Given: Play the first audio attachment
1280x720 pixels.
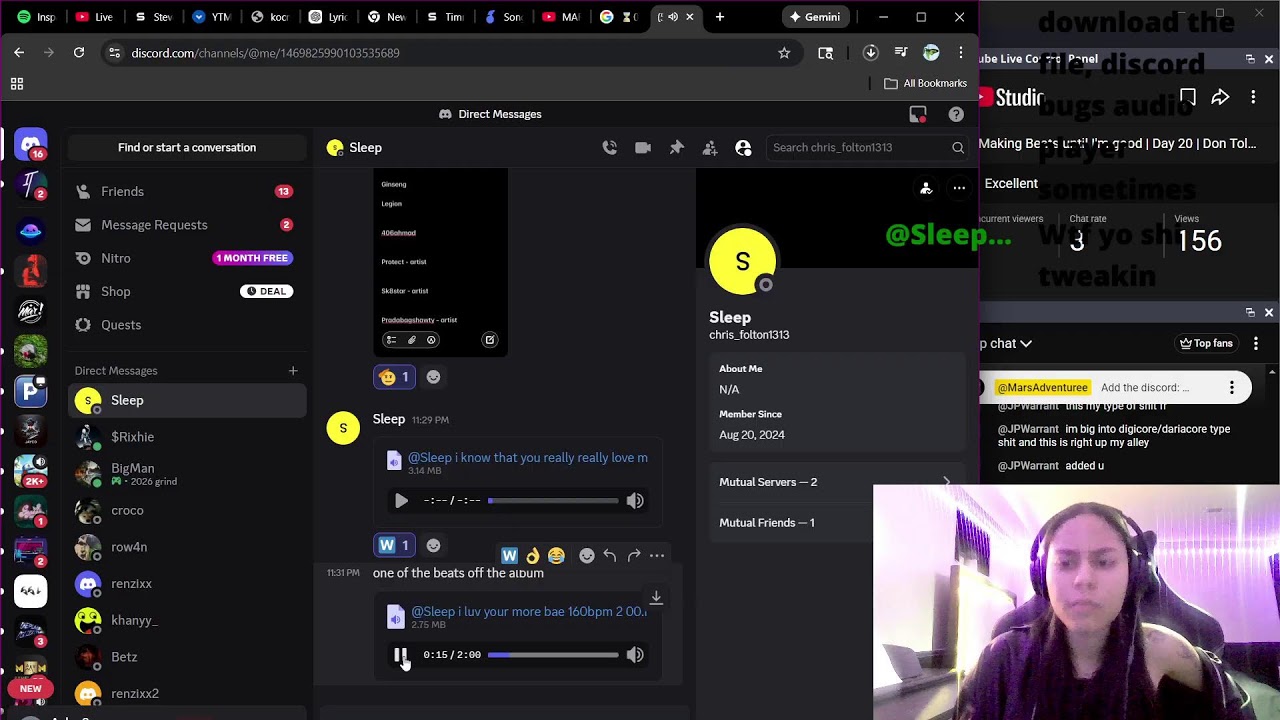Looking at the screenshot, I should (401, 501).
